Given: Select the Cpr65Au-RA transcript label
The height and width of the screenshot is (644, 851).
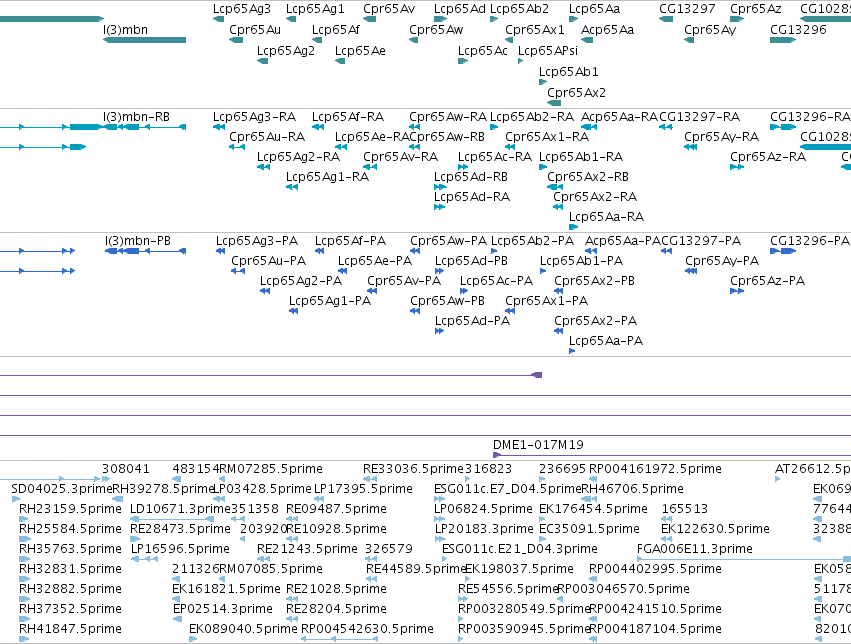Looking at the screenshot, I should (266, 137).
